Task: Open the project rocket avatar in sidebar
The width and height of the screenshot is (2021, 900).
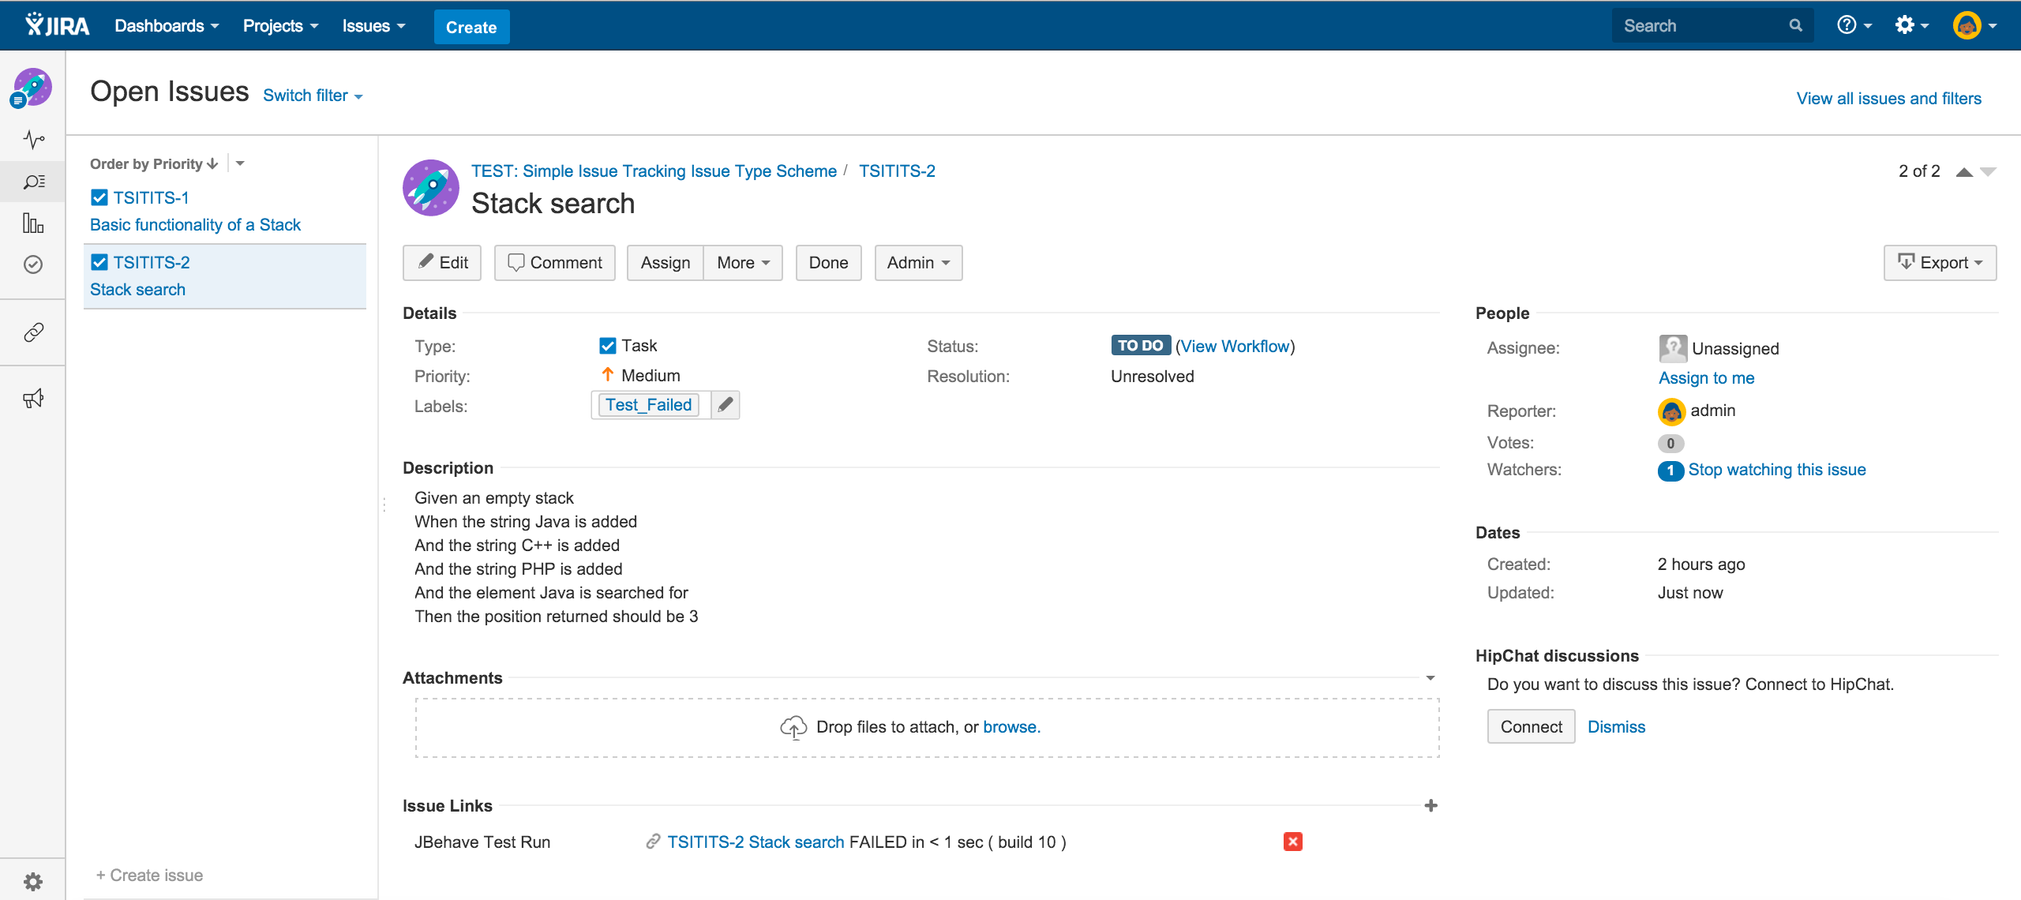Action: tap(32, 88)
